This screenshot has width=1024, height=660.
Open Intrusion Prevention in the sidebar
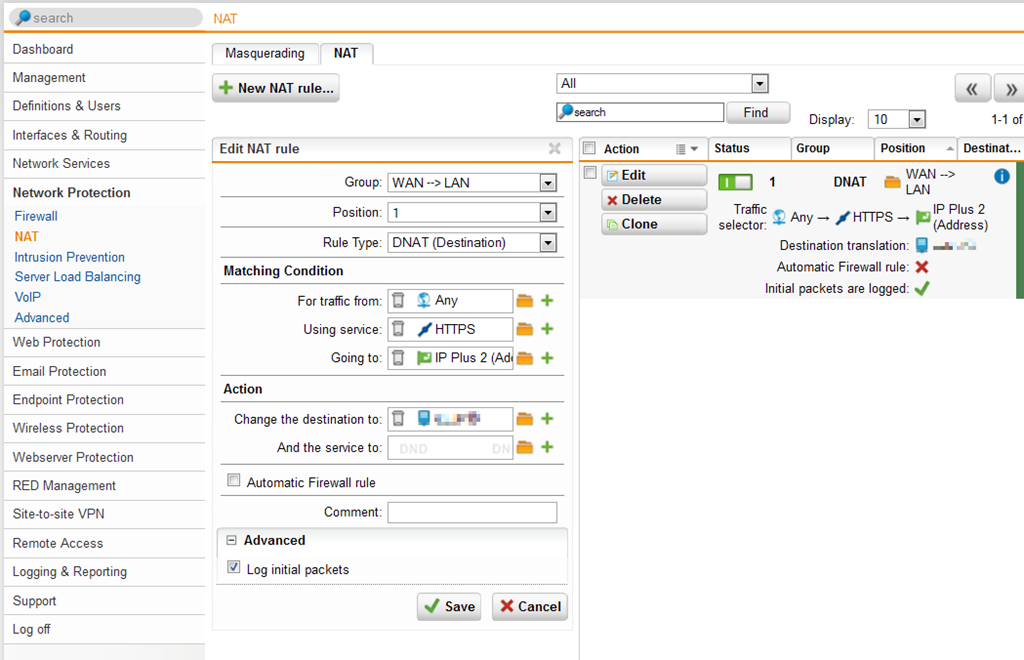coord(69,257)
